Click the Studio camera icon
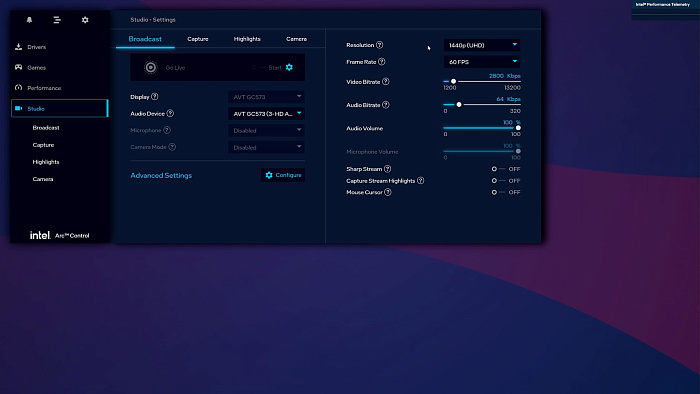 18,108
